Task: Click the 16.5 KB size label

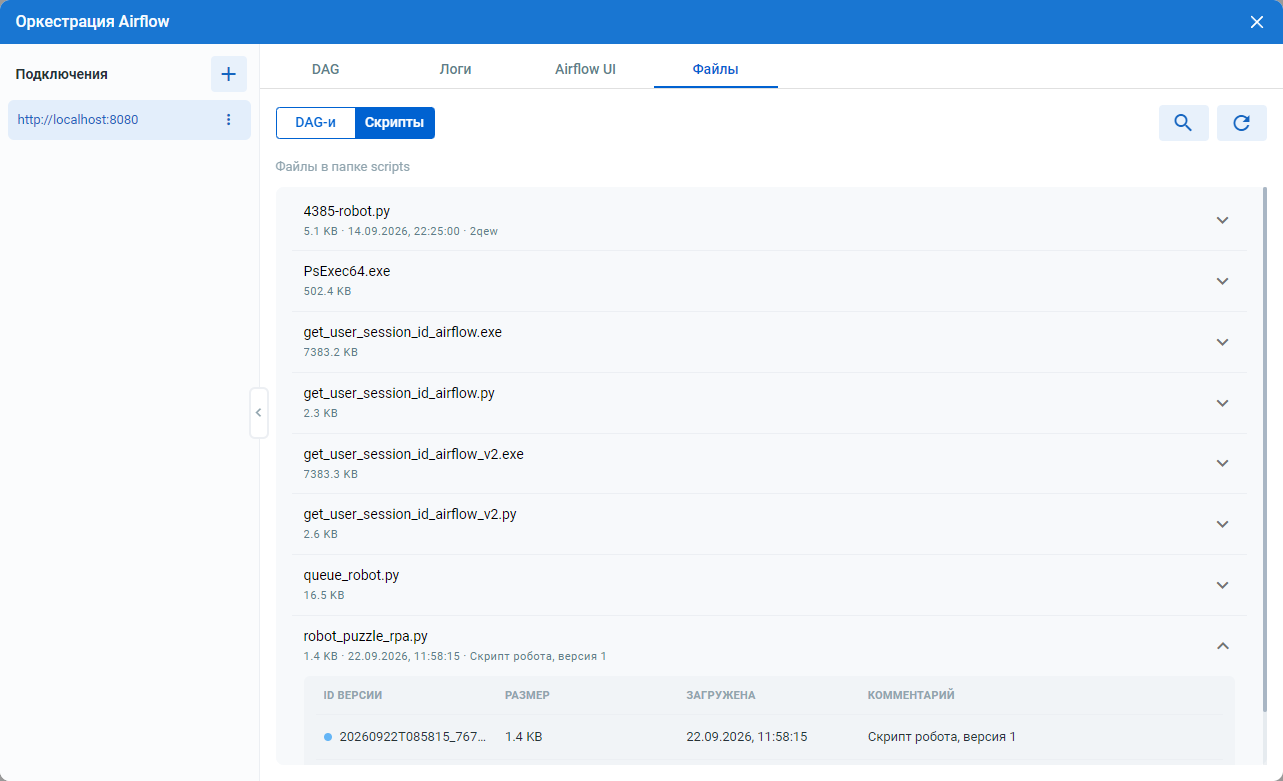Action: (x=324, y=595)
